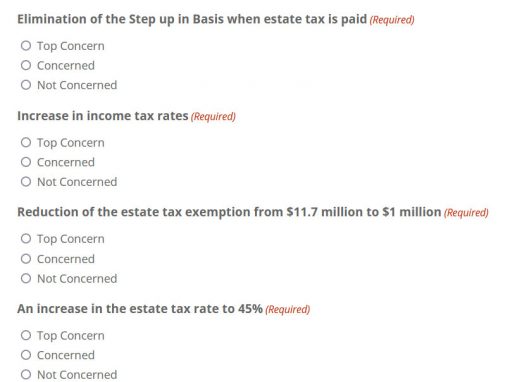Viewport: 510px width, 382px height.
Task: Pick Not Concerned for income tax rates
Action: (26, 182)
